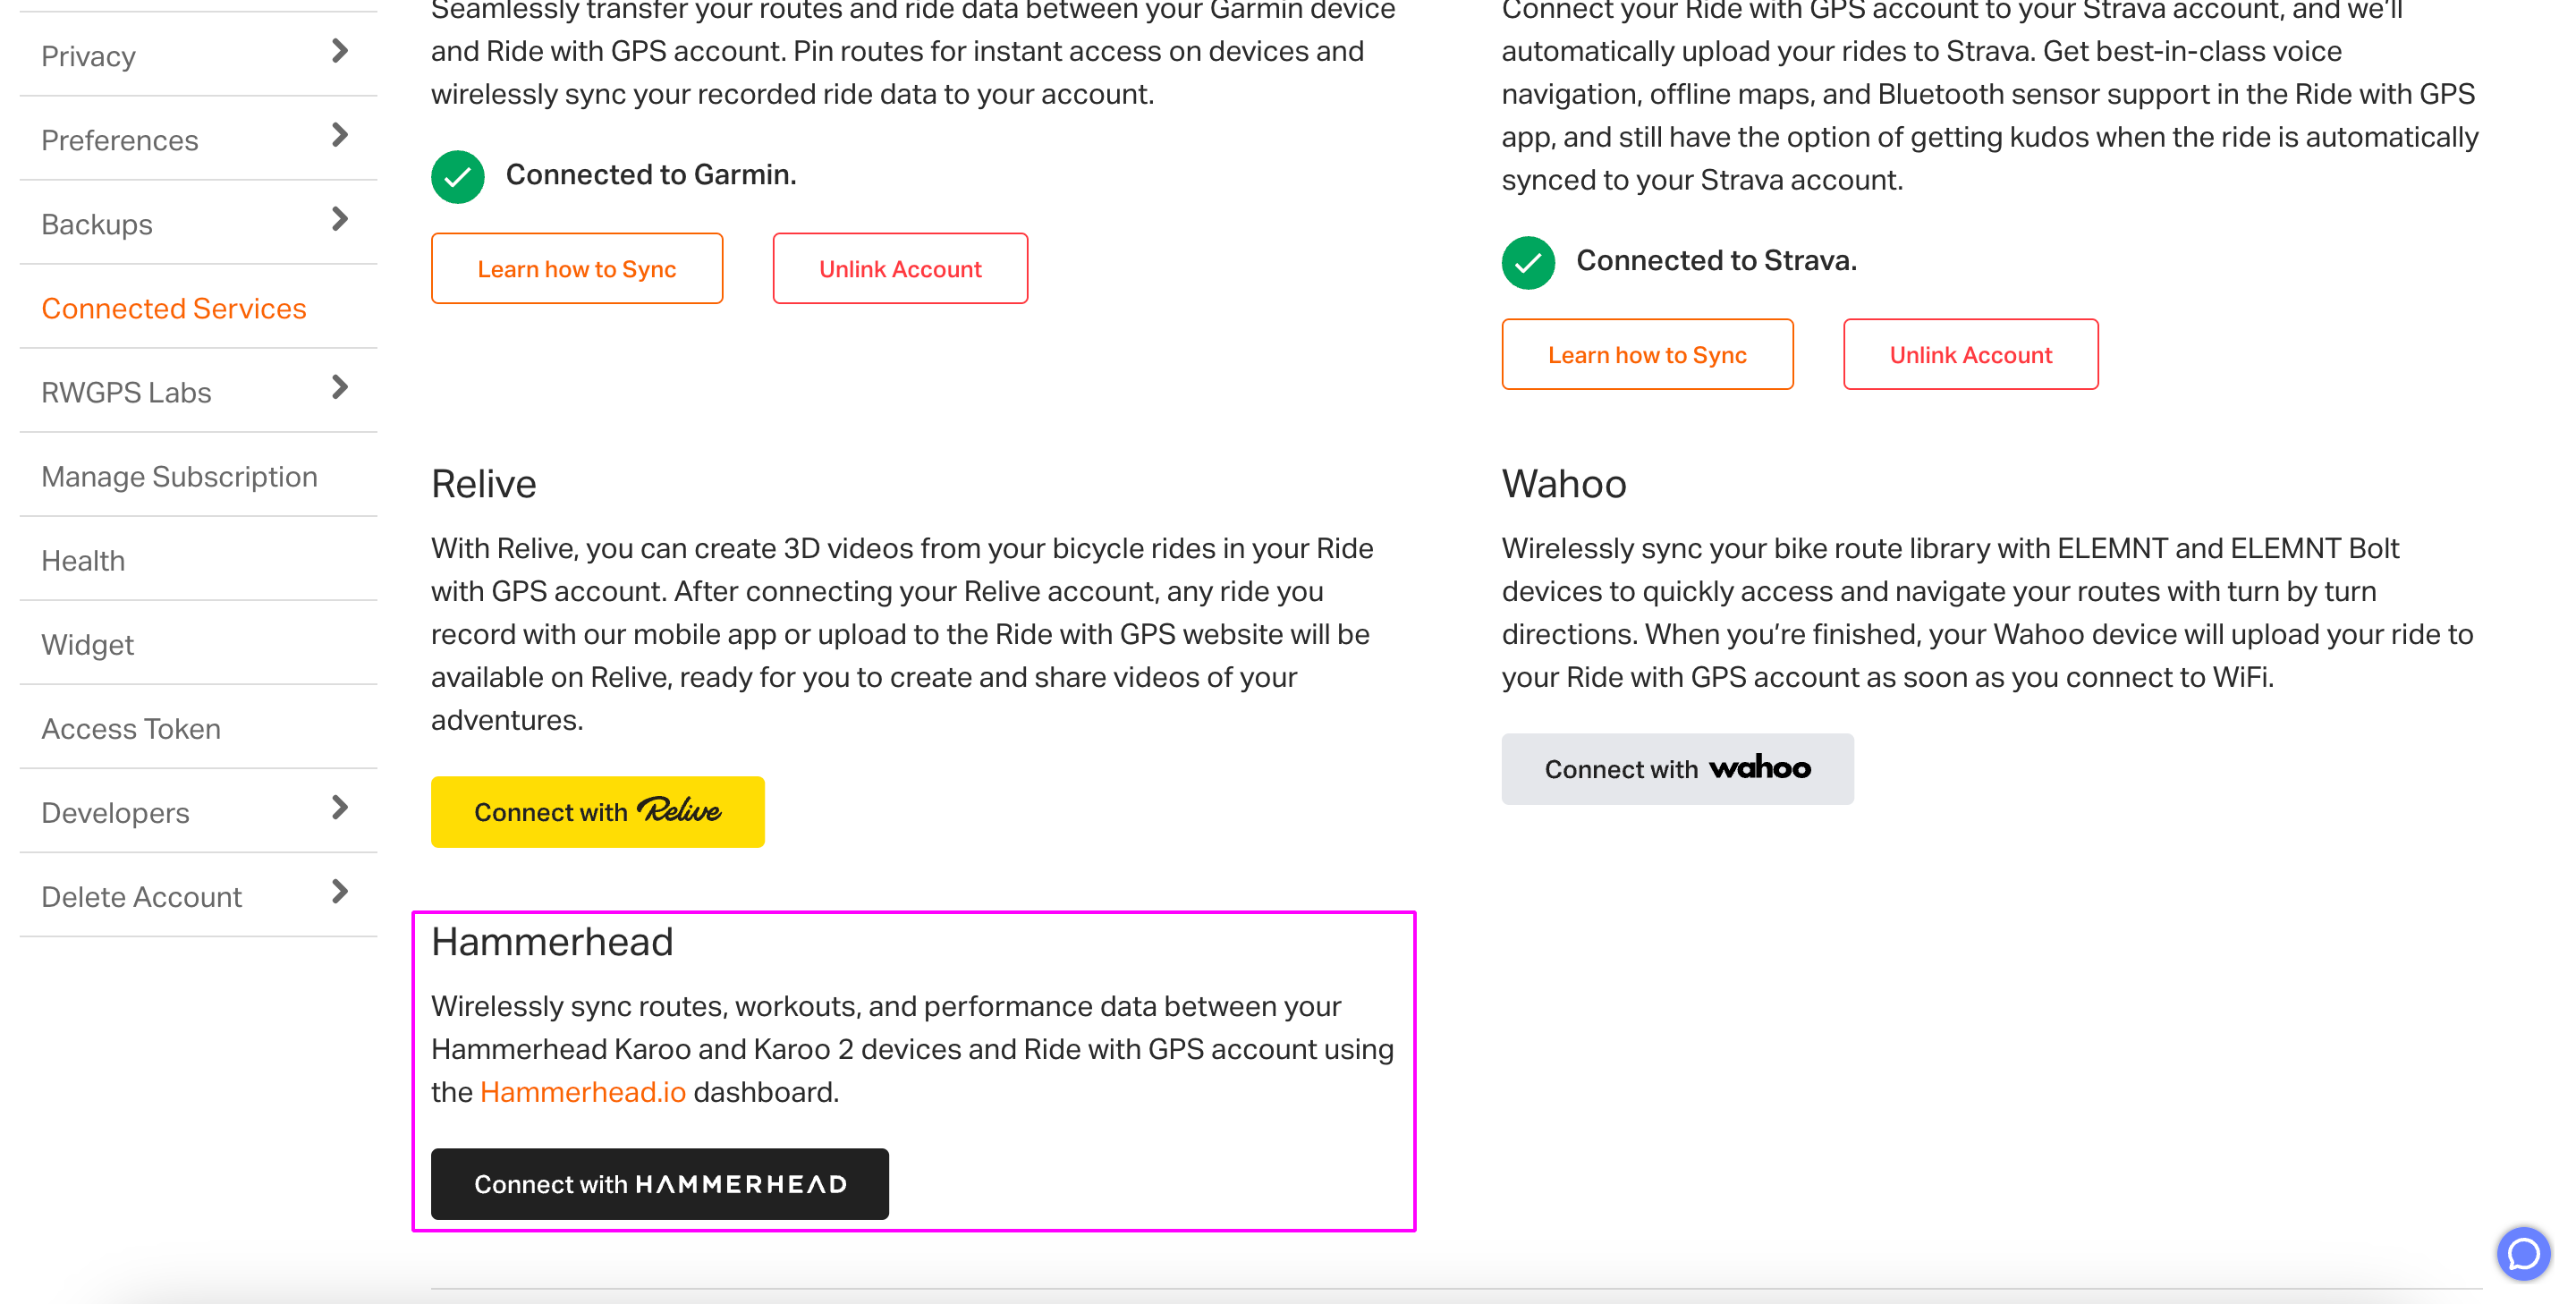Image resolution: width=2576 pixels, height=1304 pixels.
Task: Click Connect with Hammerhead black button
Action: [x=659, y=1184]
